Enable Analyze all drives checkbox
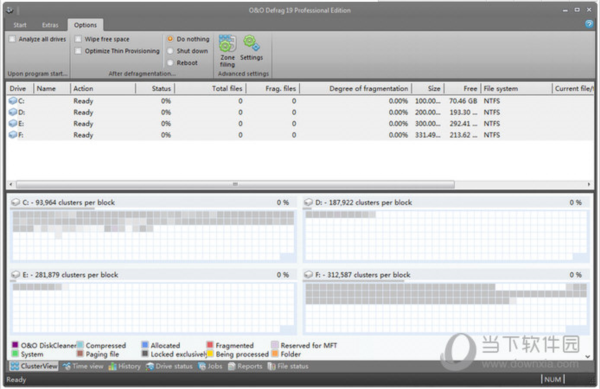This screenshot has height=389, width=600. pyautogui.click(x=13, y=39)
